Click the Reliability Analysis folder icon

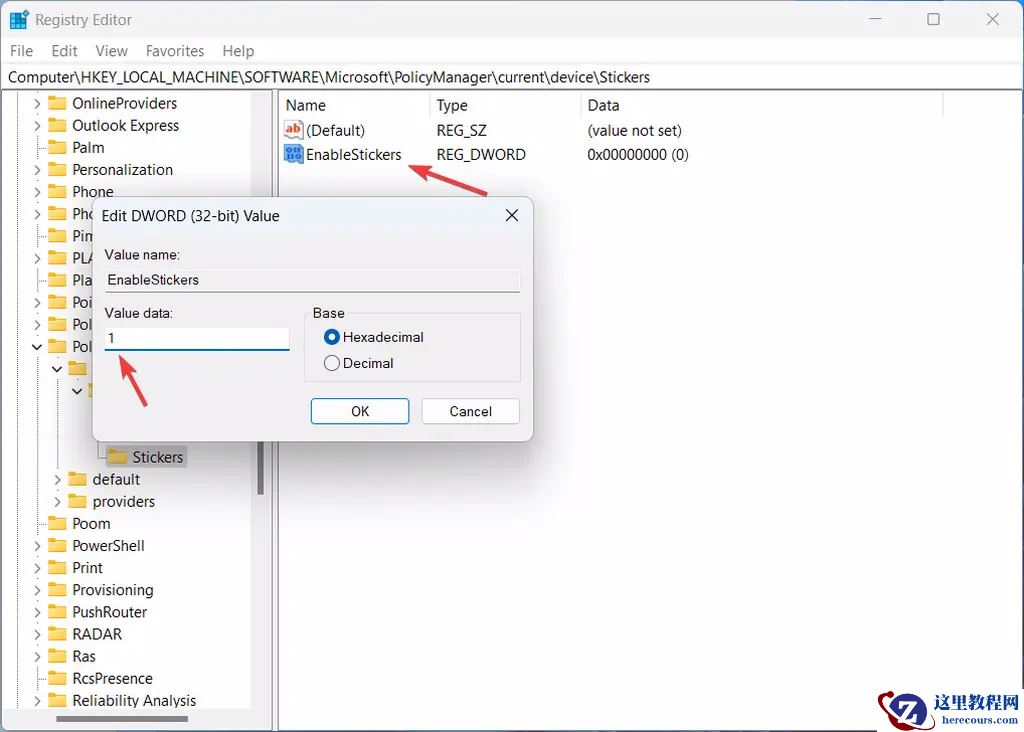[x=57, y=701]
